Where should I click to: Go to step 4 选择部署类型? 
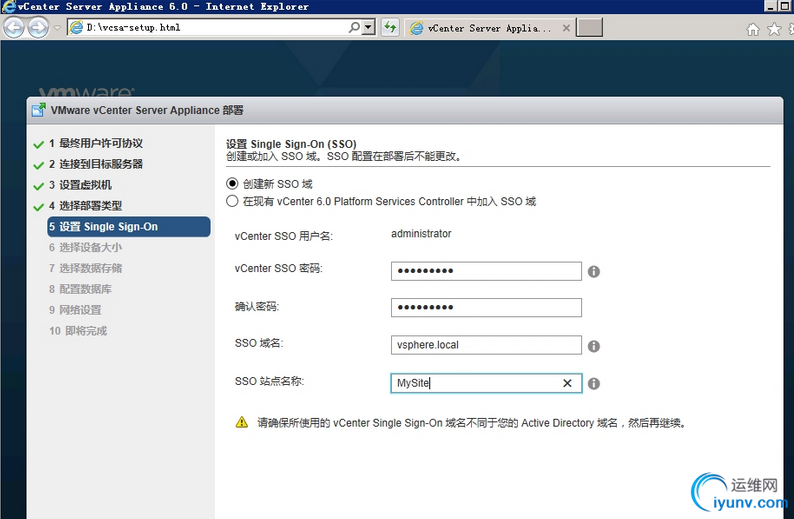(85, 206)
